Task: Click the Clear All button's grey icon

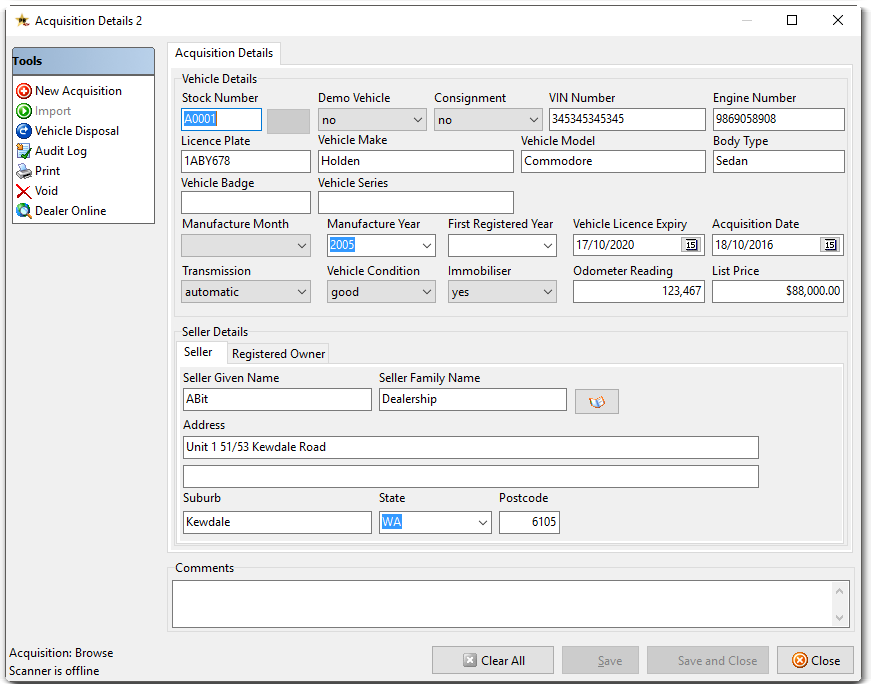Action: click(470, 660)
